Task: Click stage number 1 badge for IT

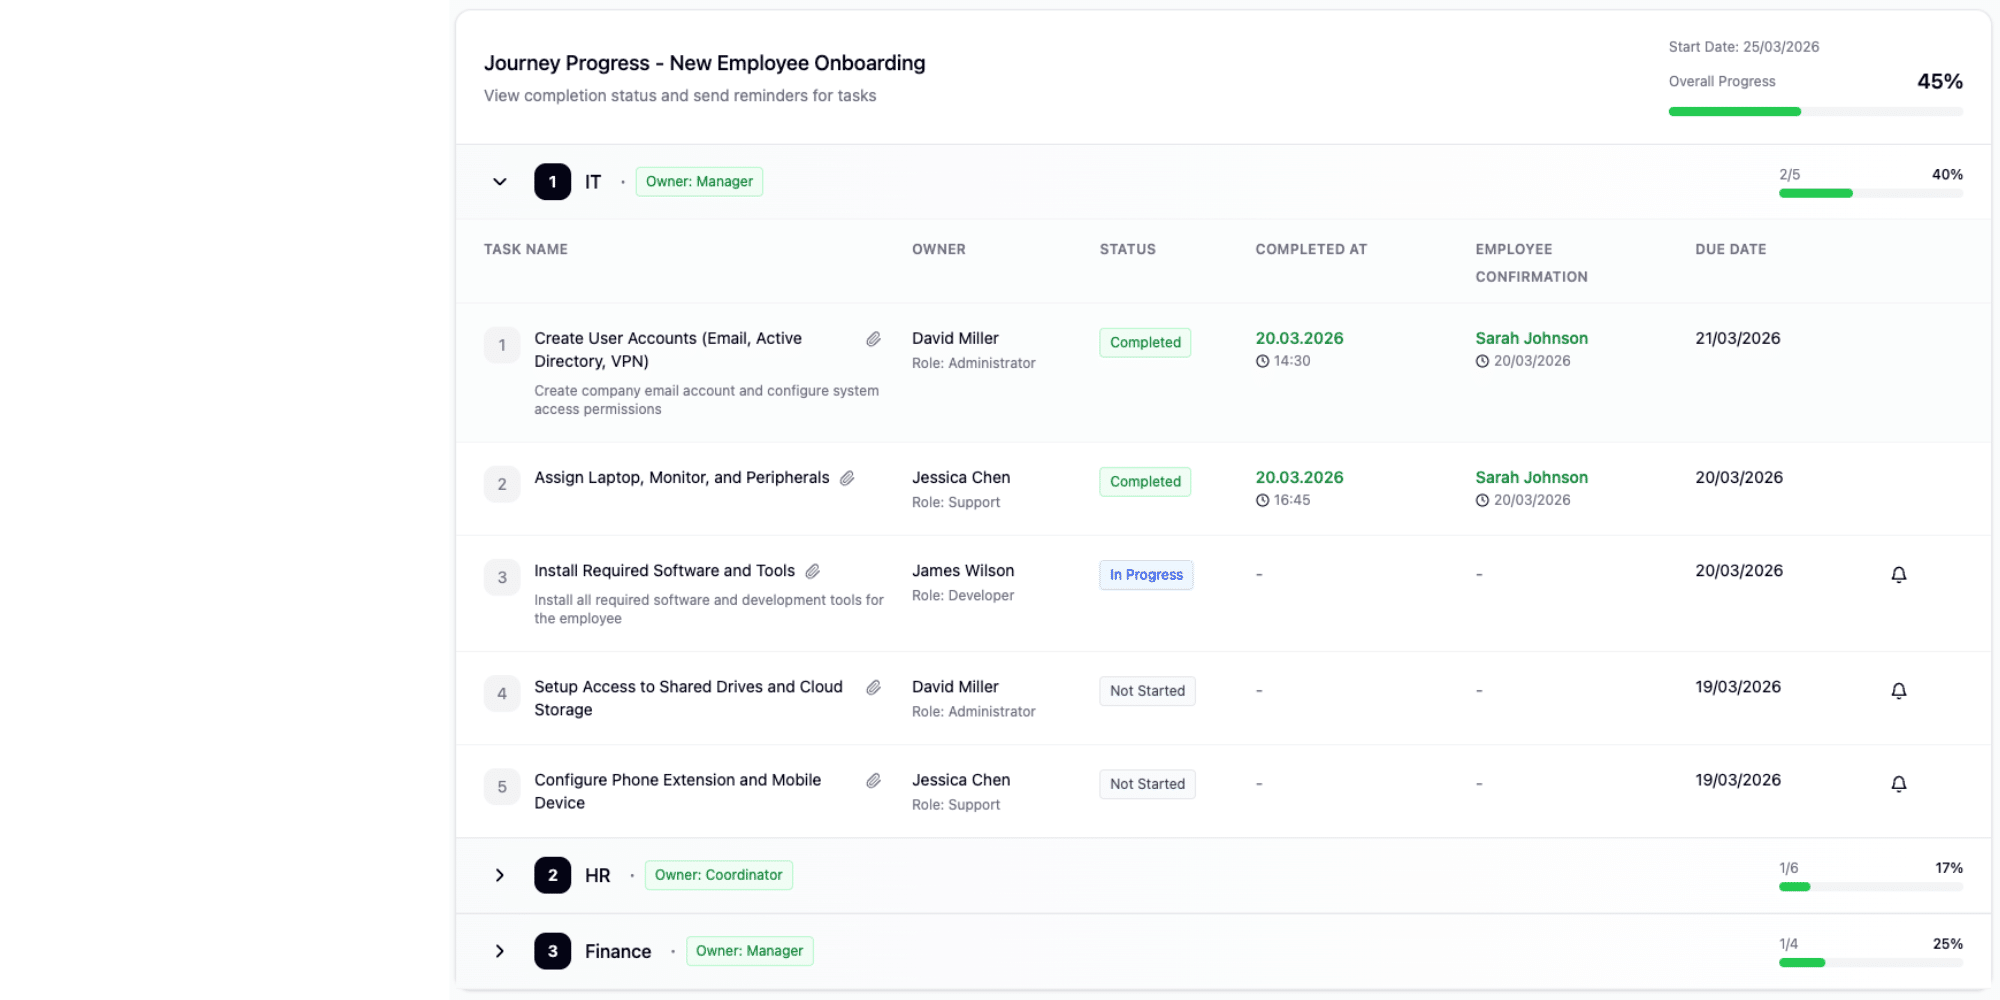Action: [552, 182]
